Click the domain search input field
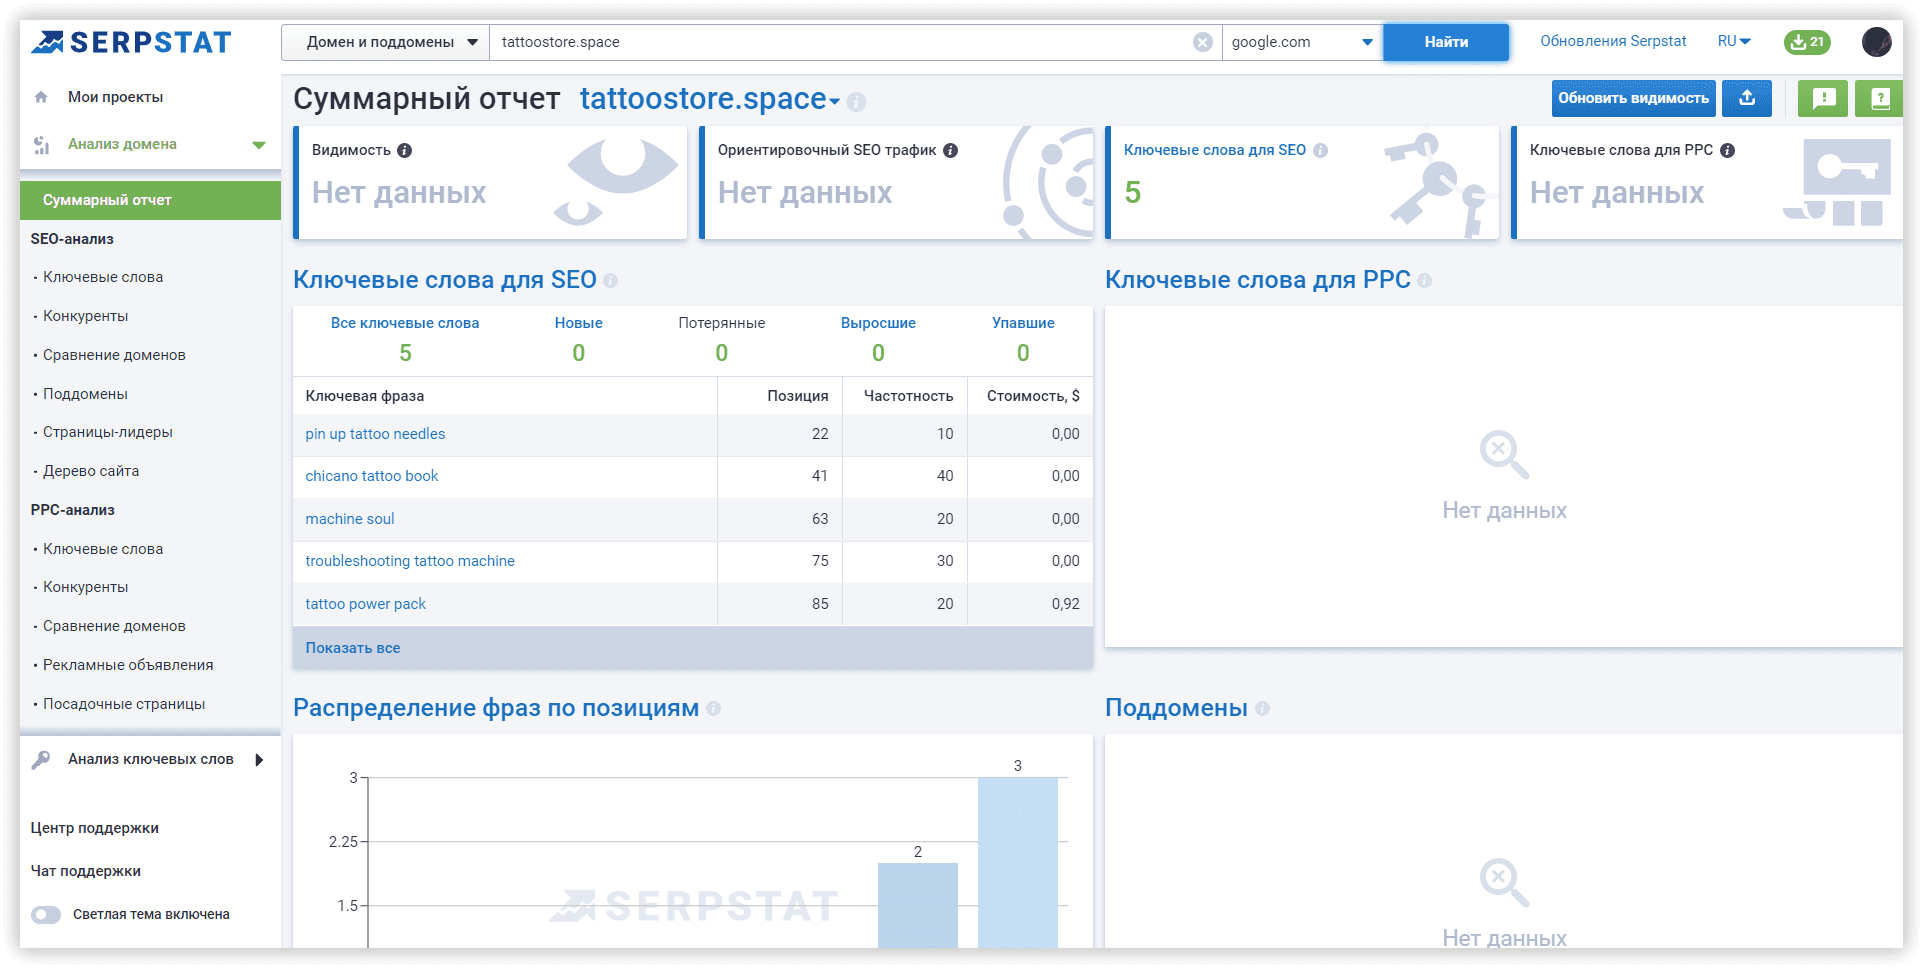1923x968 pixels. point(840,42)
